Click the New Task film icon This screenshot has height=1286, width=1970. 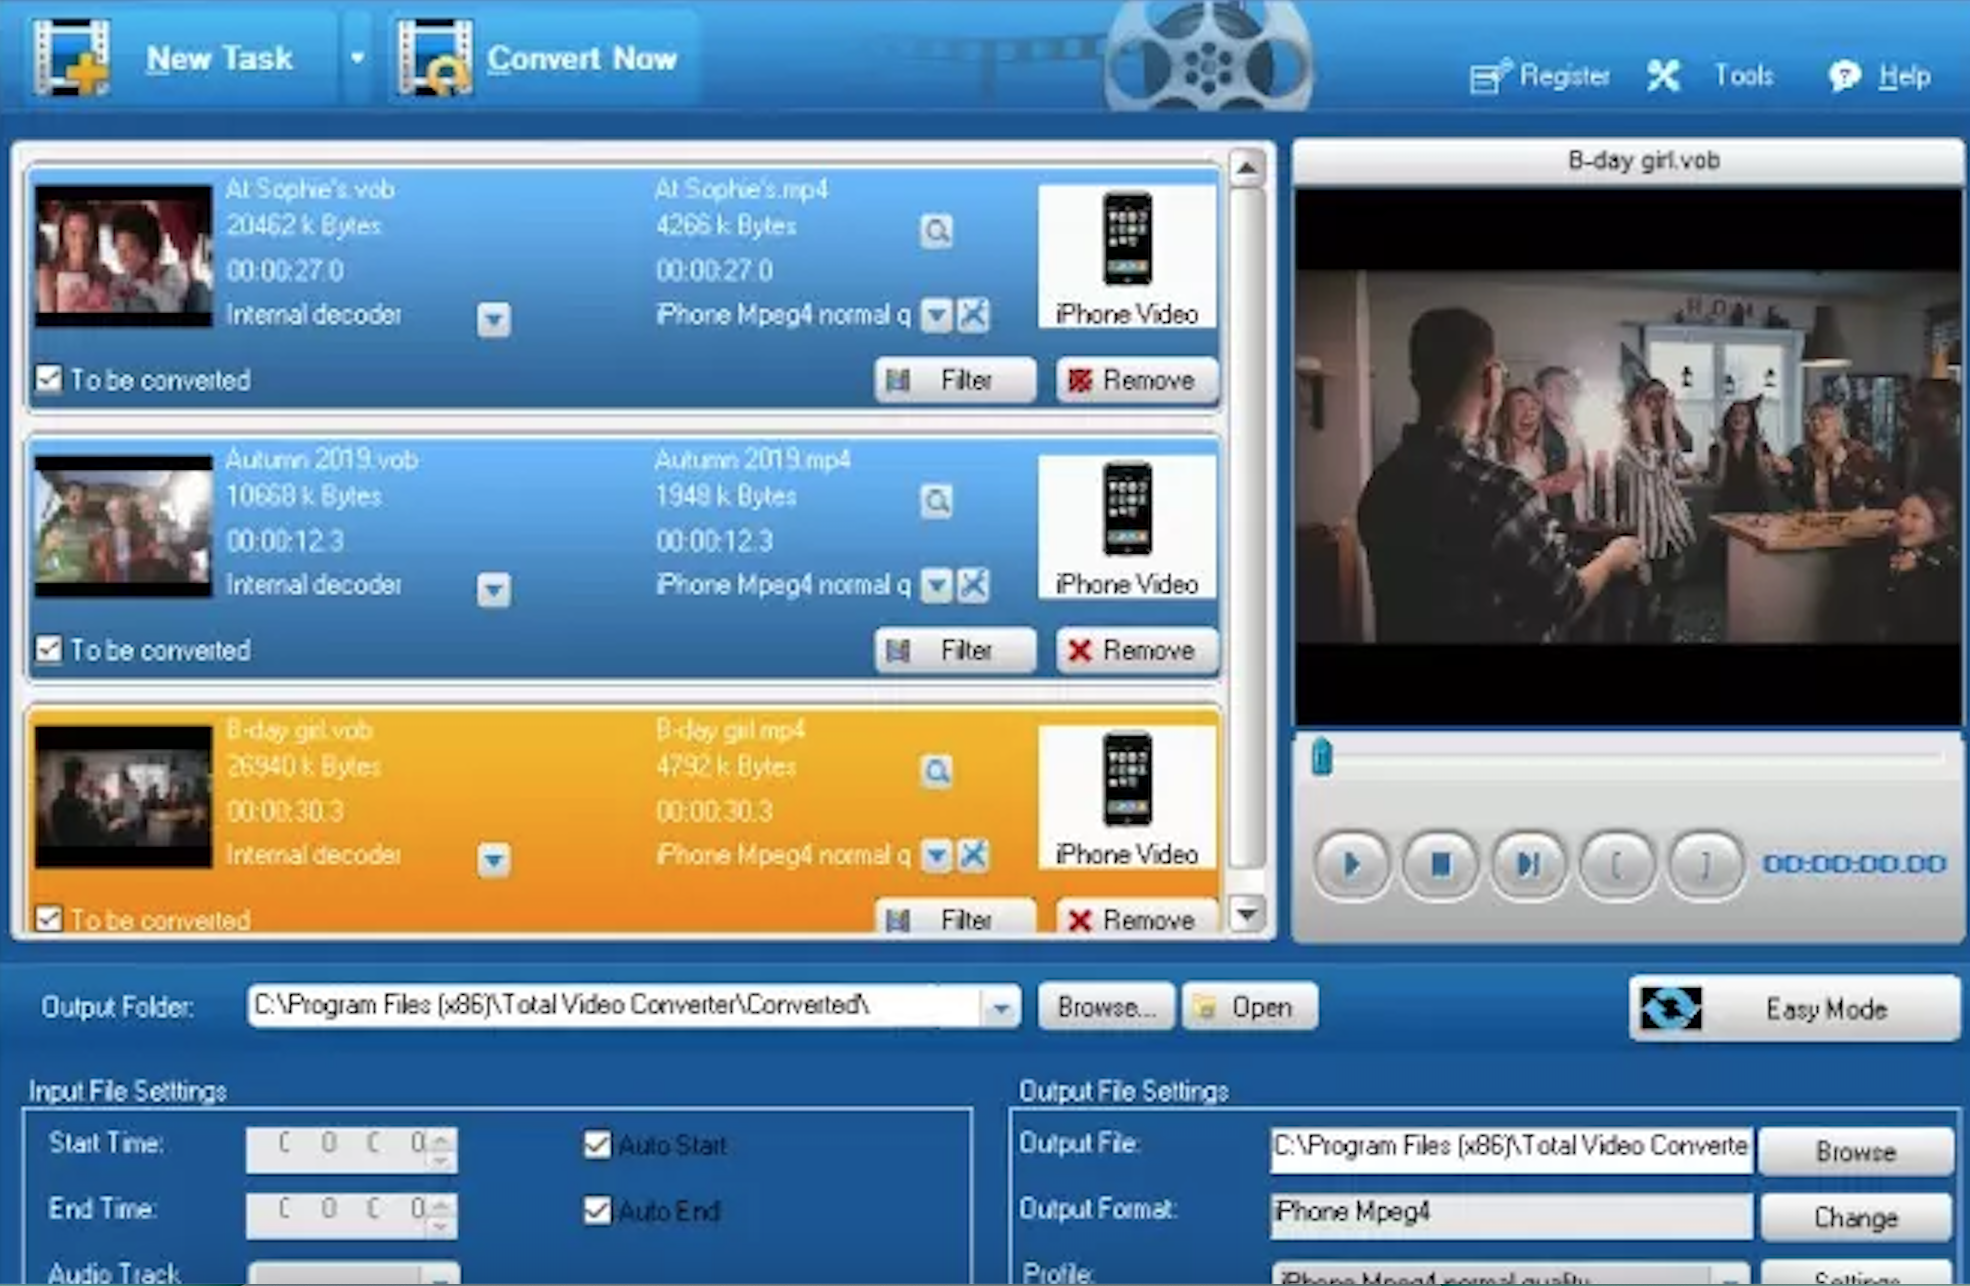pyautogui.click(x=70, y=58)
